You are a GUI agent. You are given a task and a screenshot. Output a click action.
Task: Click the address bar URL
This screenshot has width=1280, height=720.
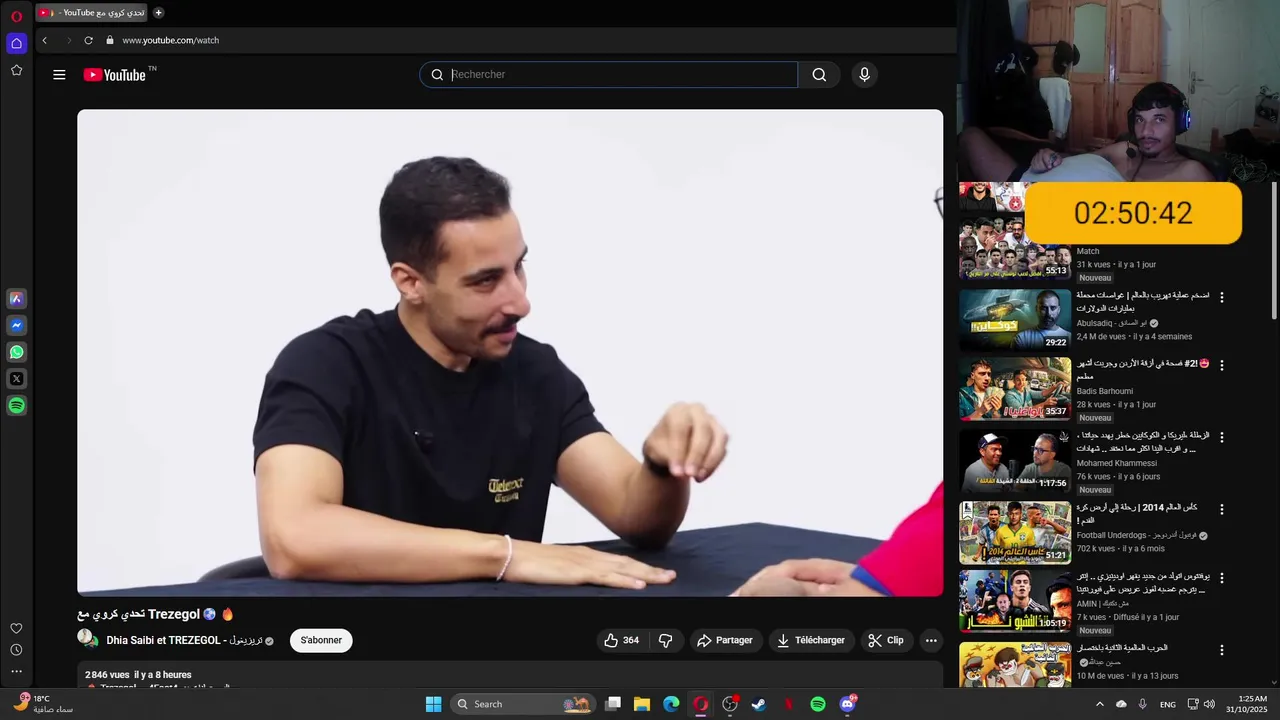pos(170,40)
